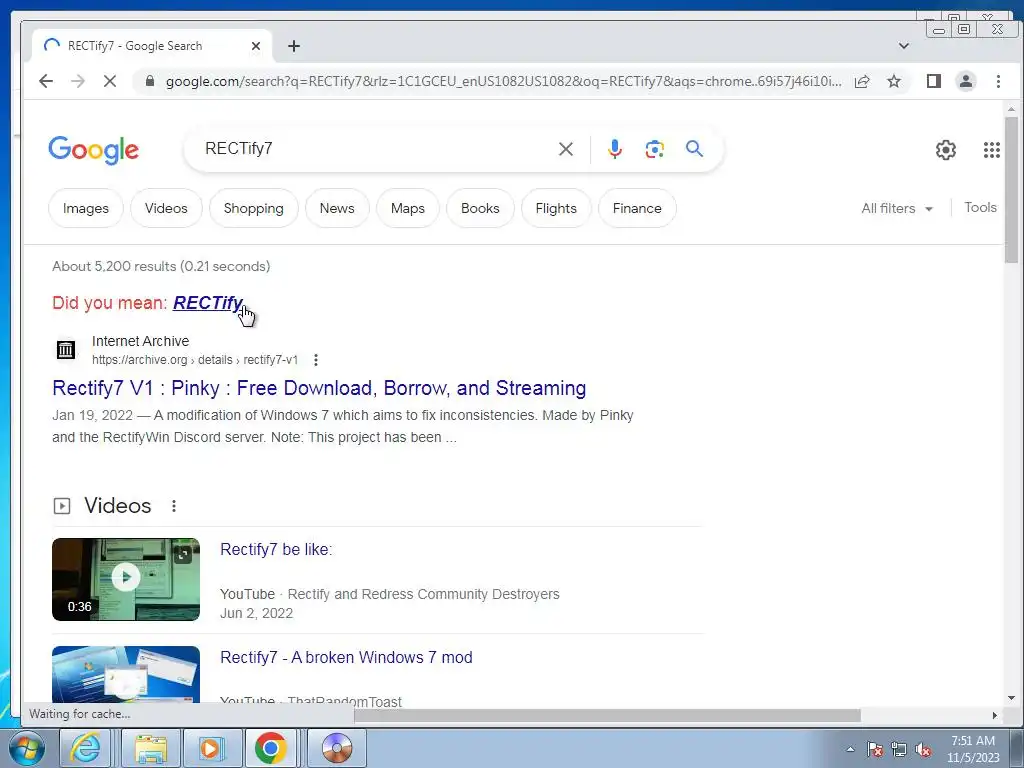The image size is (1024, 768).
Task: Open a new tab with the plus button
Action: (294, 46)
